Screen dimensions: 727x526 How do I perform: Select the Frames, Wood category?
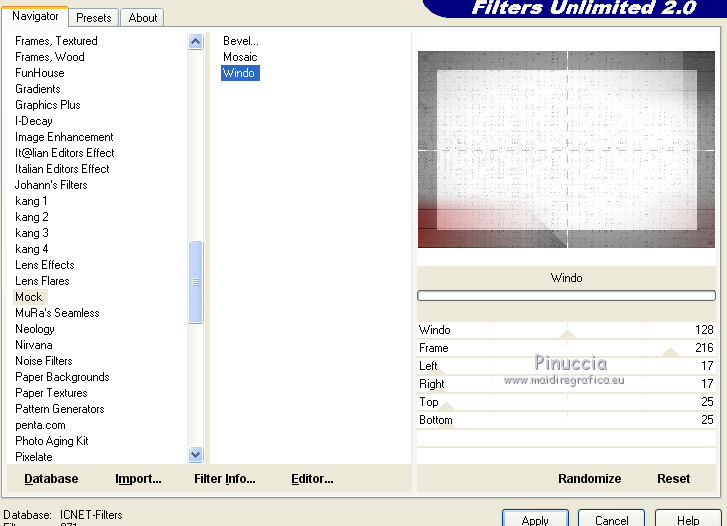point(50,57)
